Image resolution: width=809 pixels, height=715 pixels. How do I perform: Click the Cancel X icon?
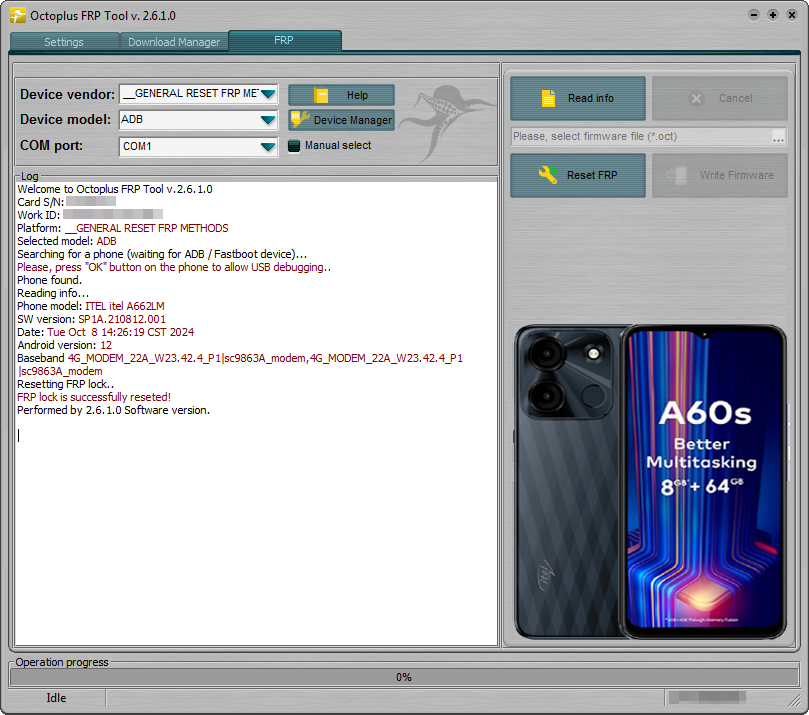pos(696,98)
